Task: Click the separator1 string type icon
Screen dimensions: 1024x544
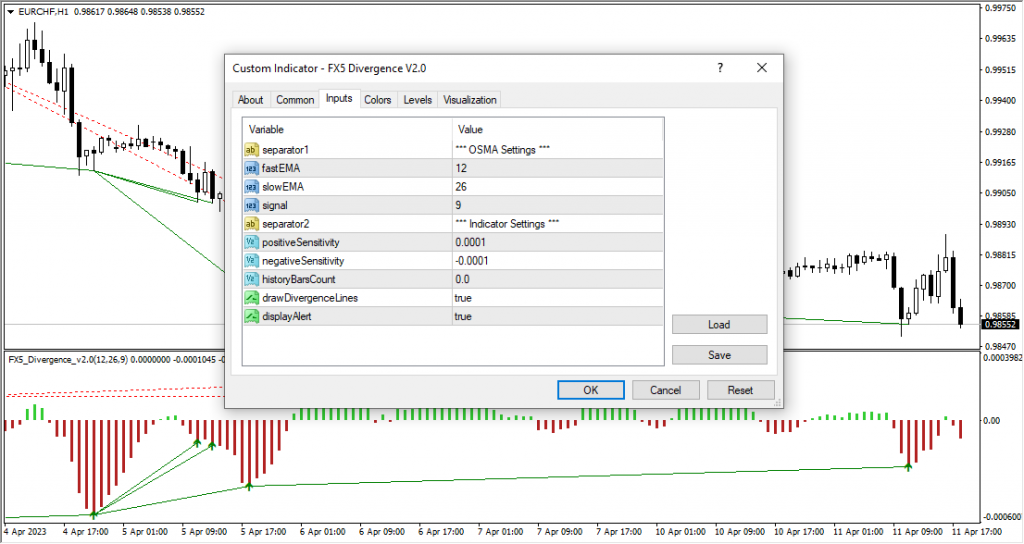Action: (252, 149)
